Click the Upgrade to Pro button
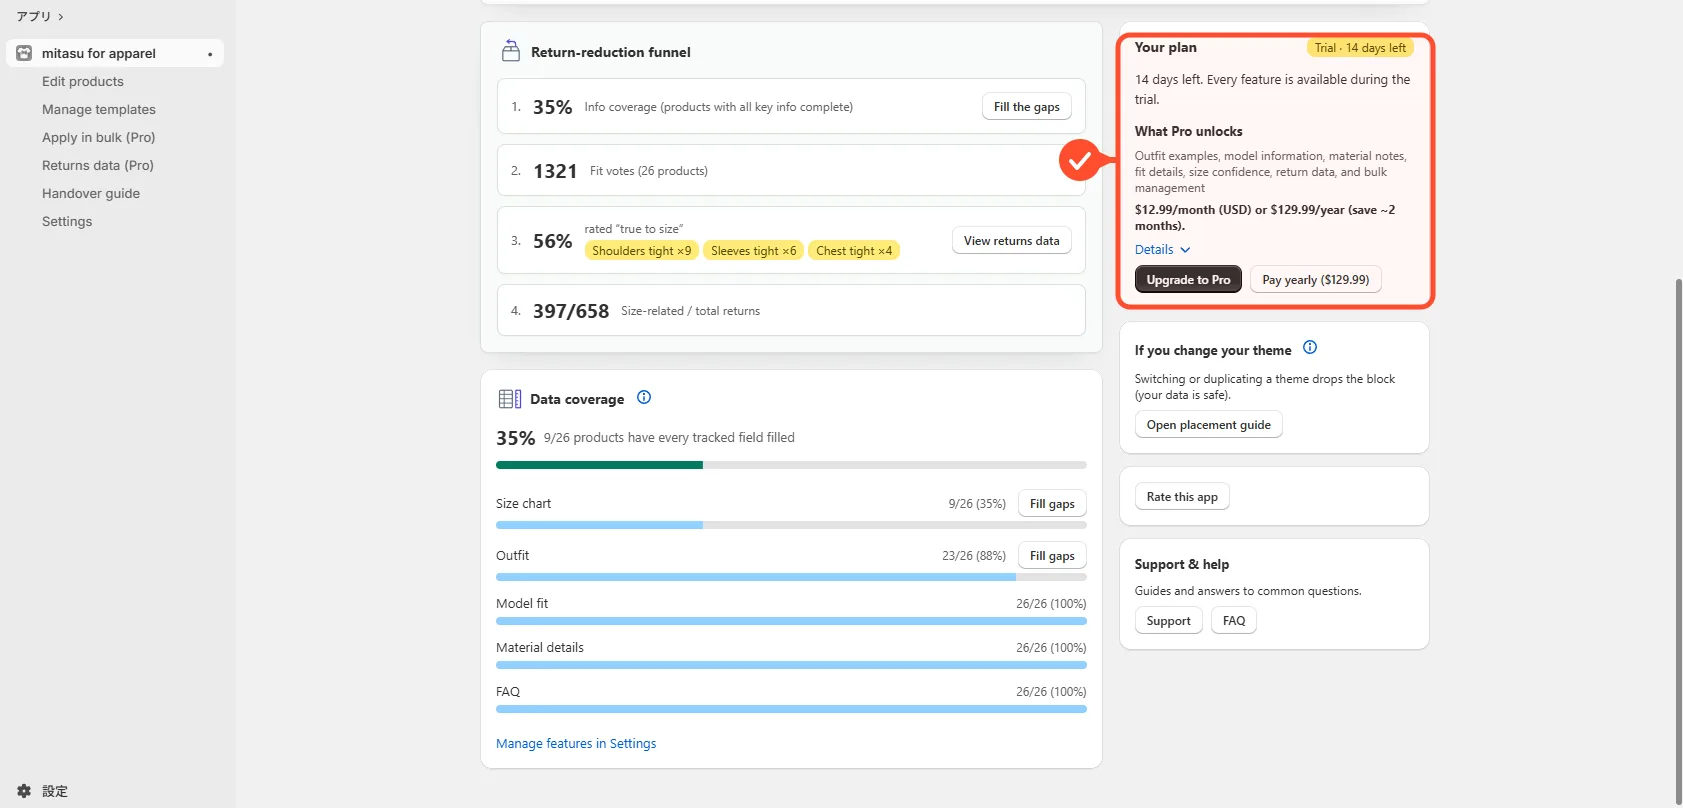 coord(1188,280)
